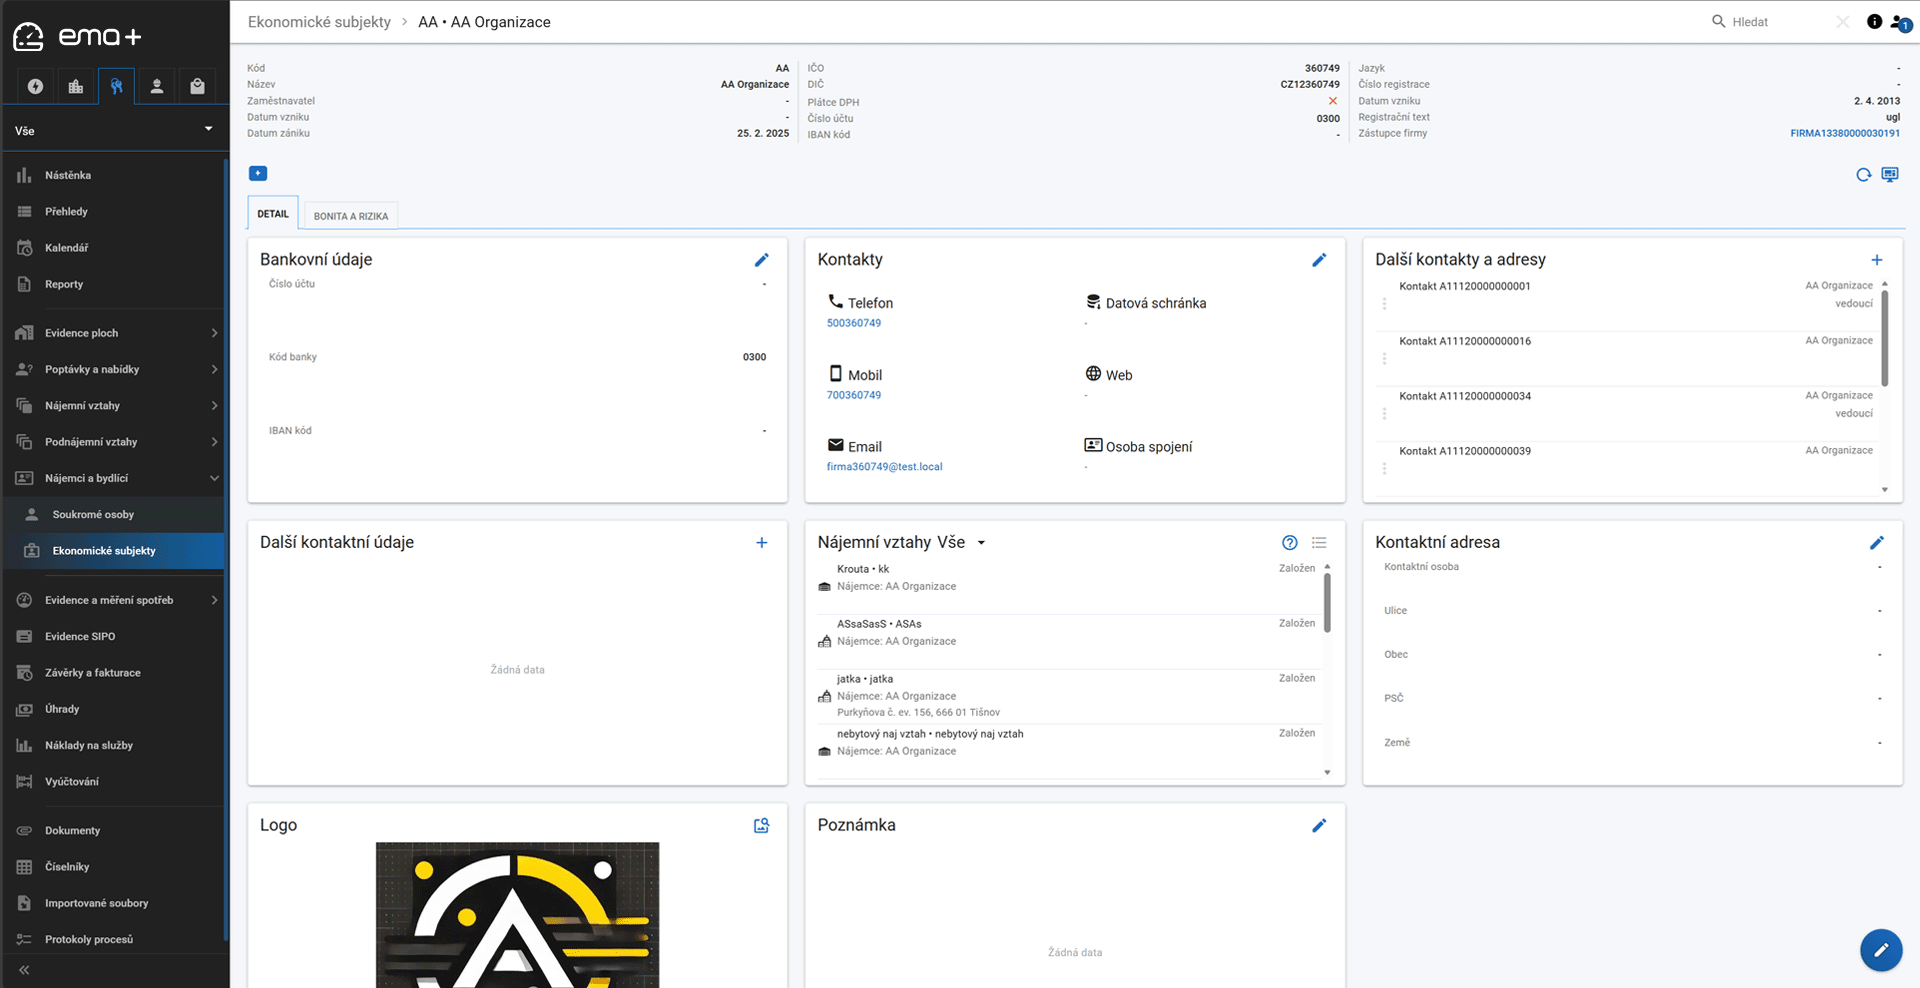
Task: Open the Vše module dropdown in sidebar
Action: (114, 130)
